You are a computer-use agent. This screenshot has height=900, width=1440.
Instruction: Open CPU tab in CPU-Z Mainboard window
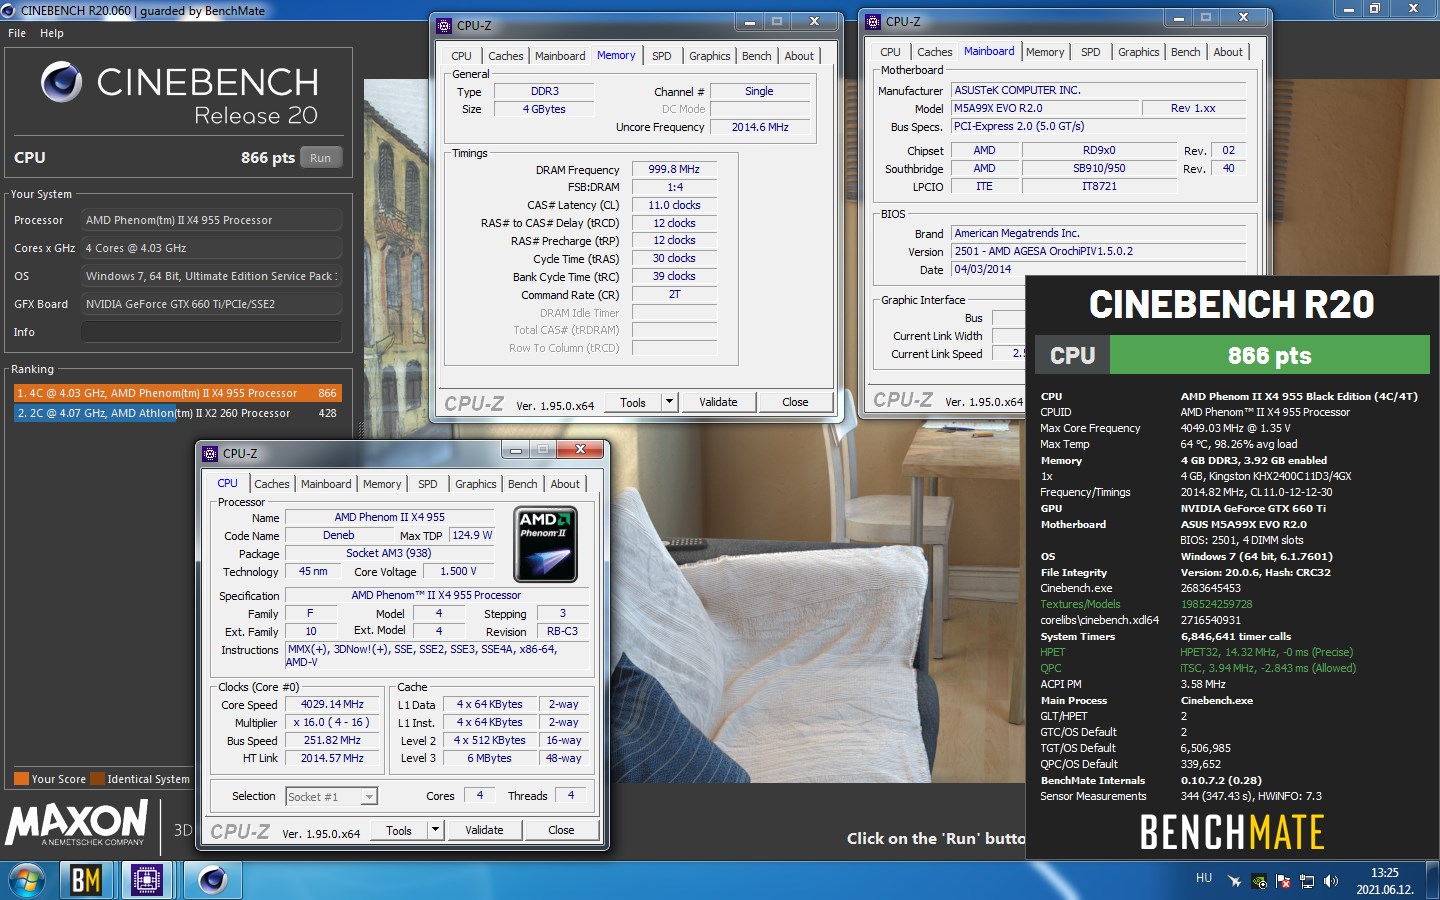point(890,52)
